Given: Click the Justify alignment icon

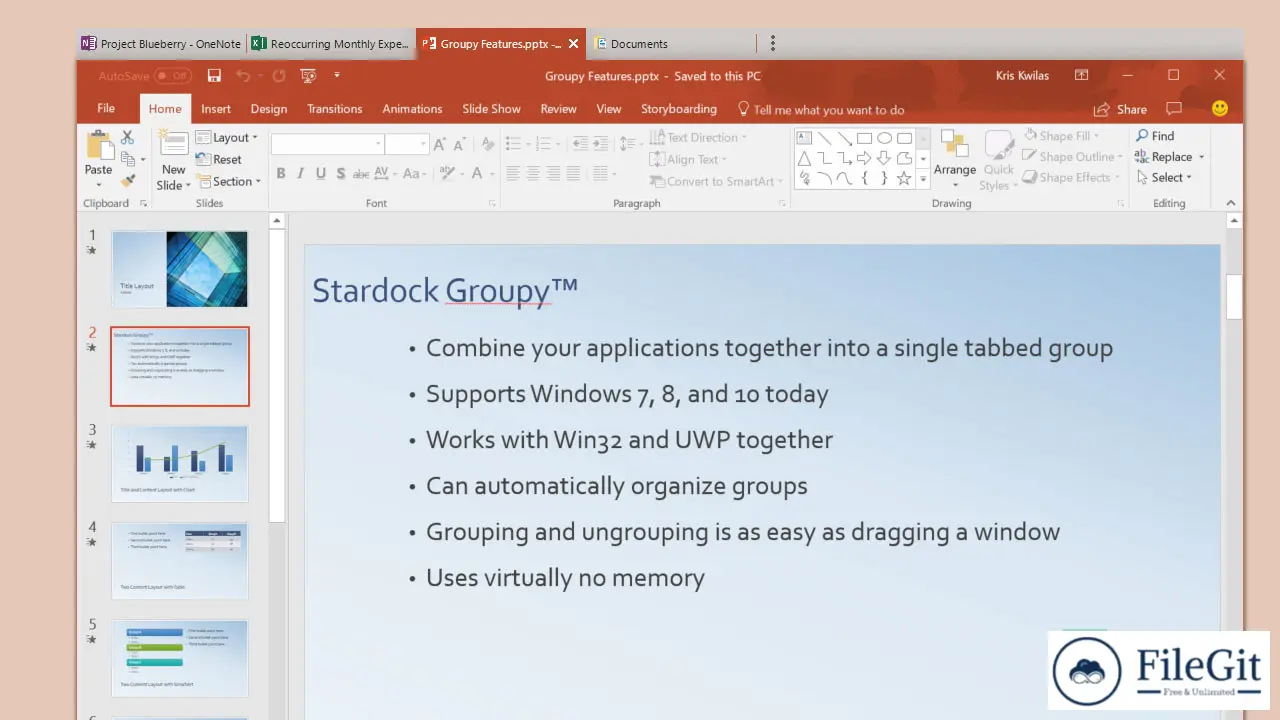Looking at the screenshot, I should click(573, 174).
